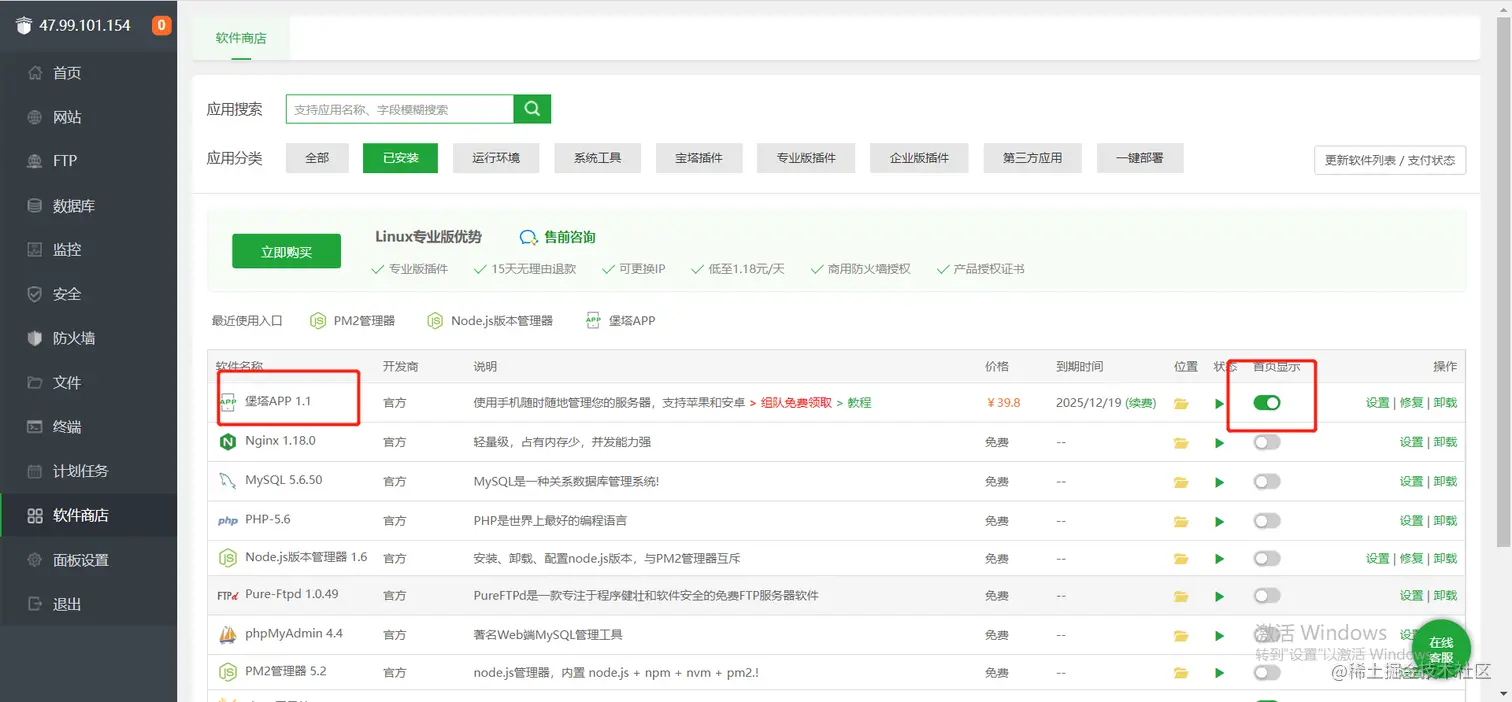Click status play icon for Nginx
The image size is (1512, 702).
tap(1219, 442)
